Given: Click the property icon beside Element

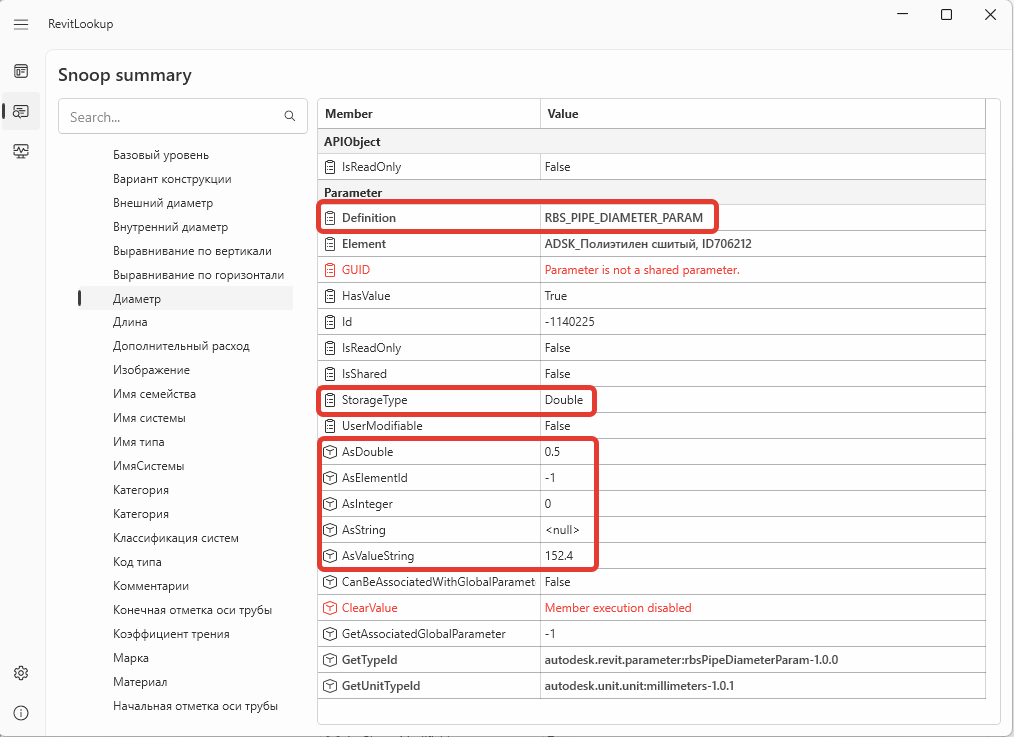Looking at the screenshot, I should click(x=330, y=244).
